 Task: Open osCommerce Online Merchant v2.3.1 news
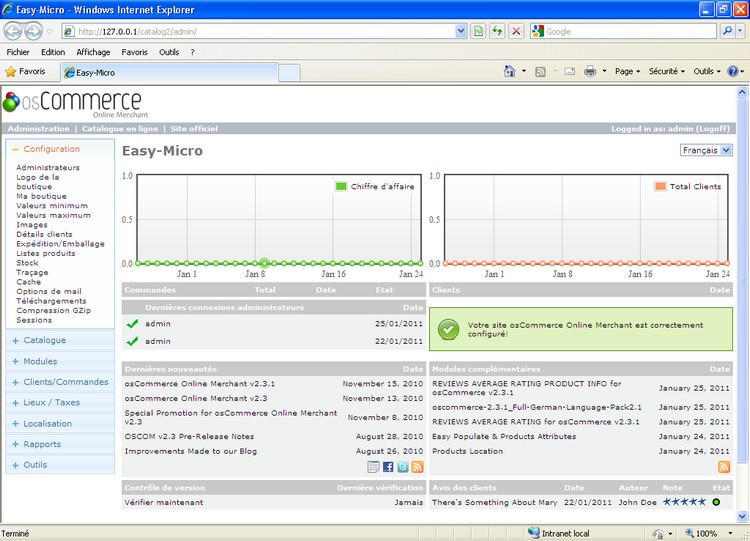(x=200, y=384)
